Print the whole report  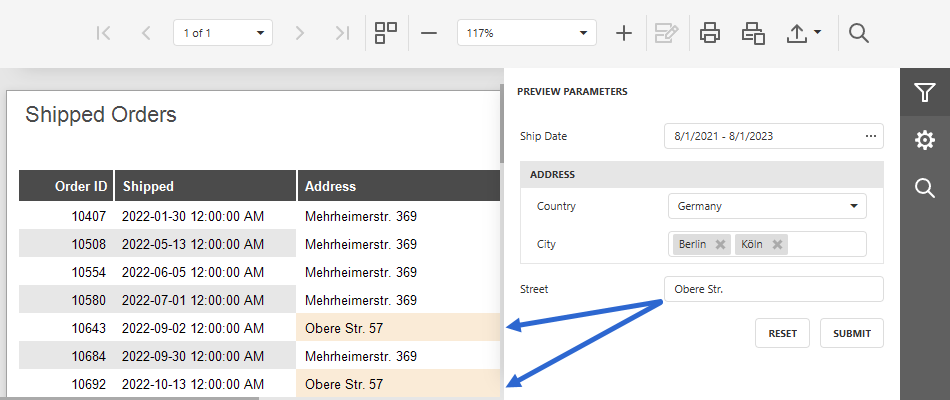click(710, 33)
